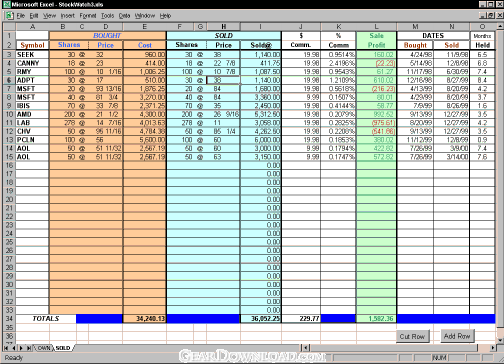The image size is (504, 364).
Task: Select the SOLD sheet tab
Action: 63,348
